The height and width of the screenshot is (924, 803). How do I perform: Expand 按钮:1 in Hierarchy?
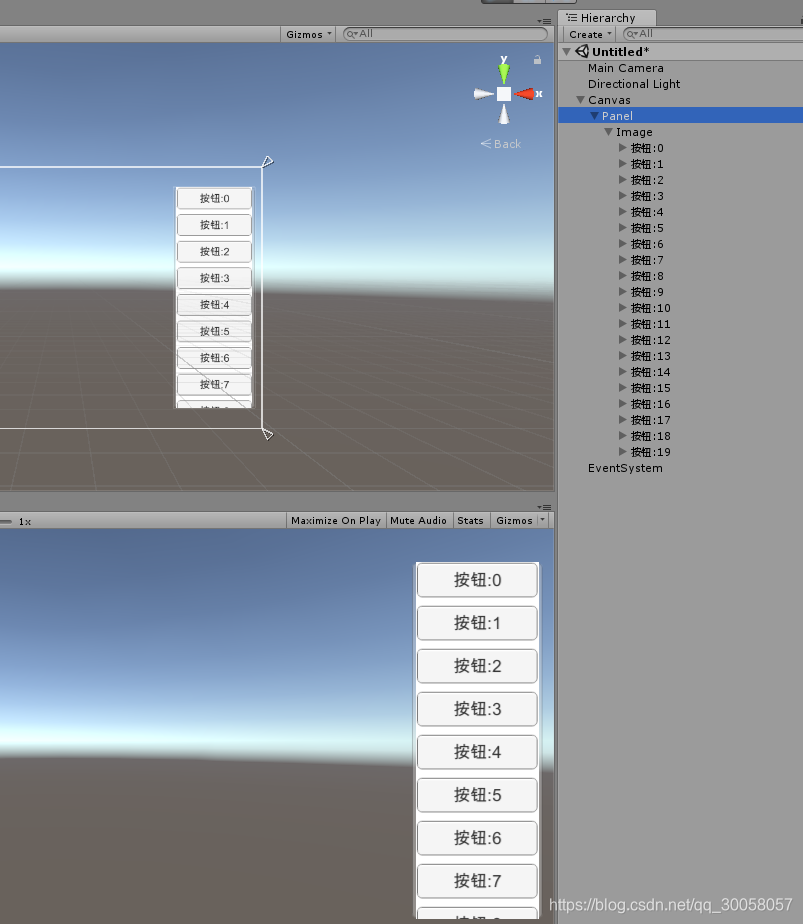coord(622,163)
